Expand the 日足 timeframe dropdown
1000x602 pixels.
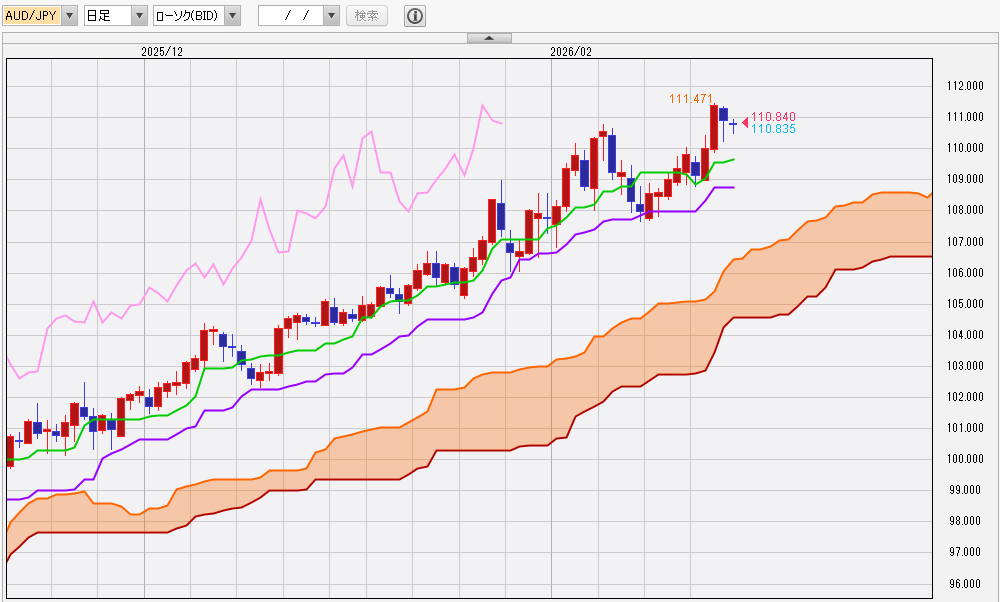pos(139,16)
